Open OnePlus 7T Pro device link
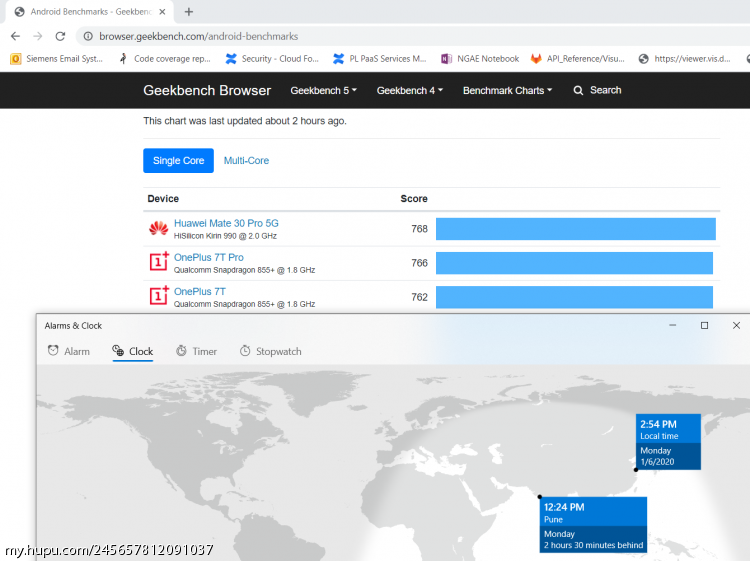Image resolution: width=750 pixels, height=561 pixels. (209, 257)
